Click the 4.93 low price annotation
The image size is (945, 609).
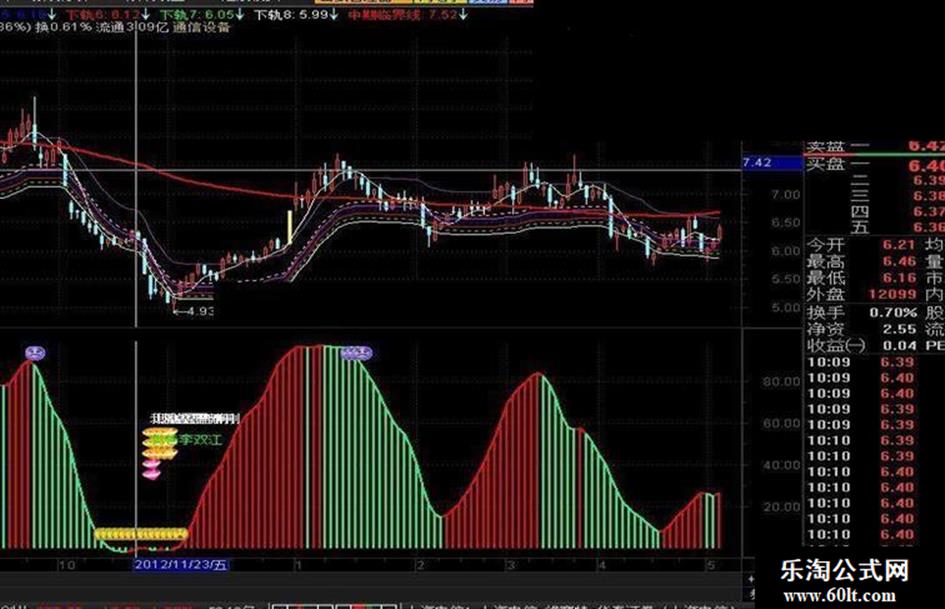coord(193,311)
